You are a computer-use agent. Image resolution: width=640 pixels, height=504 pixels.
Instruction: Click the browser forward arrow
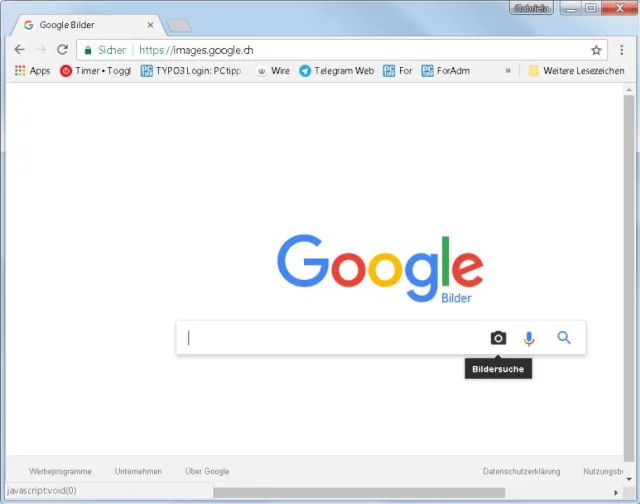41,50
